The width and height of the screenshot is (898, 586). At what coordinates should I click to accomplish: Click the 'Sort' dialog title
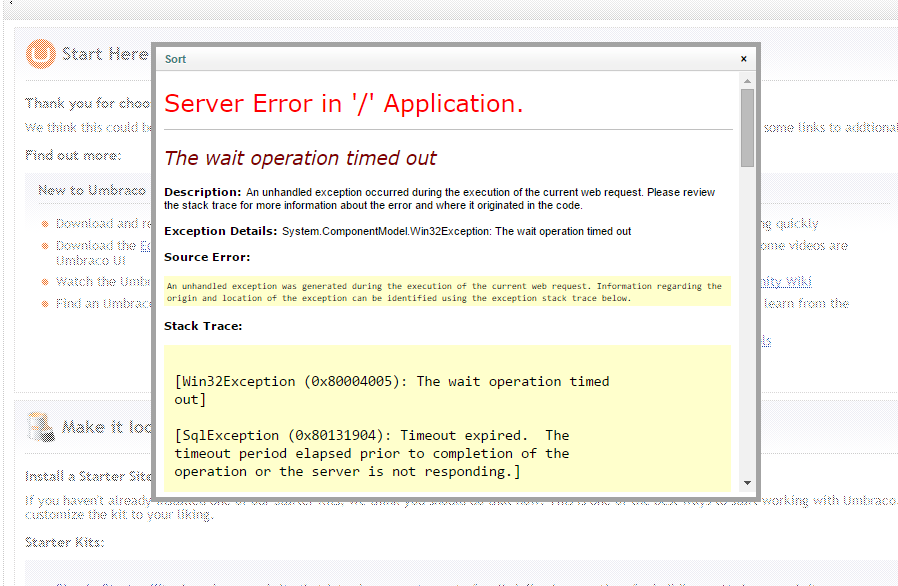click(x=175, y=59)
